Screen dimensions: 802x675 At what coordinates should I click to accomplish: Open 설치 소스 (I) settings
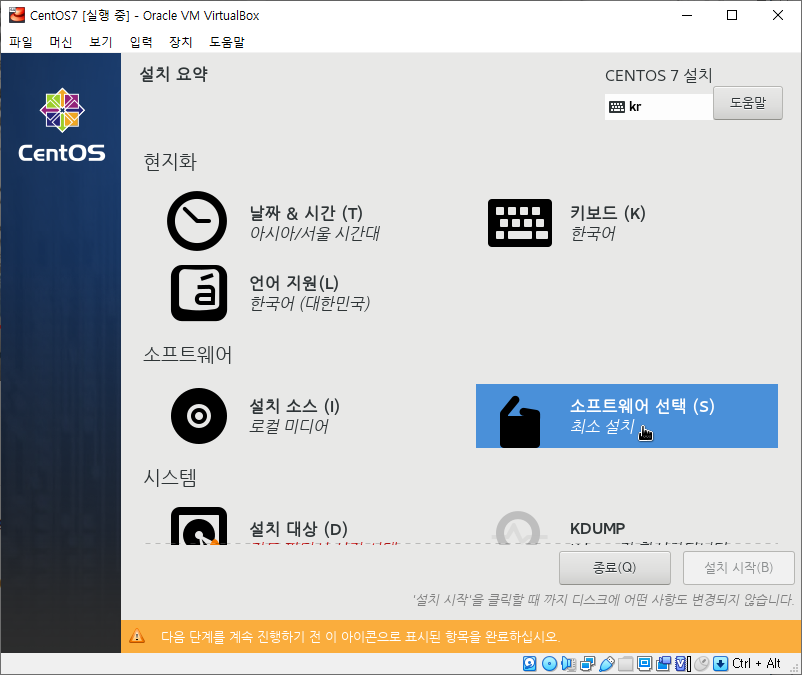pyautogui.click(x=294, y=406)
